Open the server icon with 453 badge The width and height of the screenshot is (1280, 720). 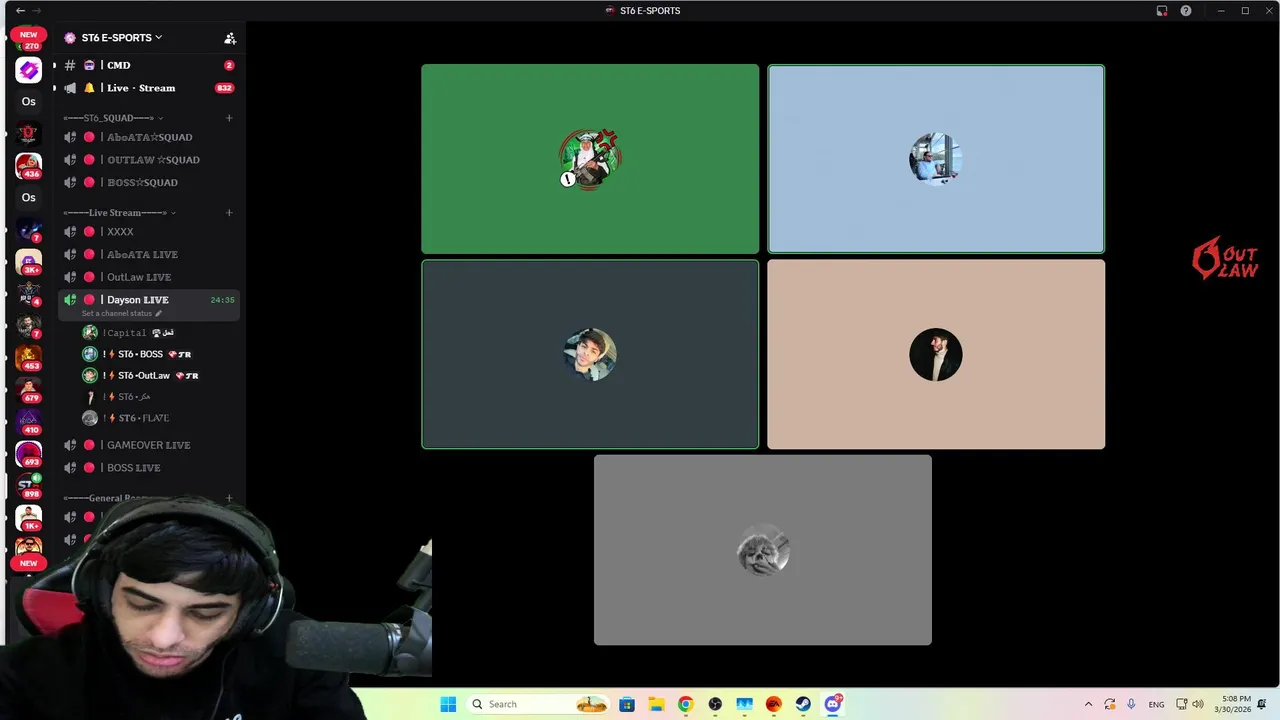click(29, 357)
